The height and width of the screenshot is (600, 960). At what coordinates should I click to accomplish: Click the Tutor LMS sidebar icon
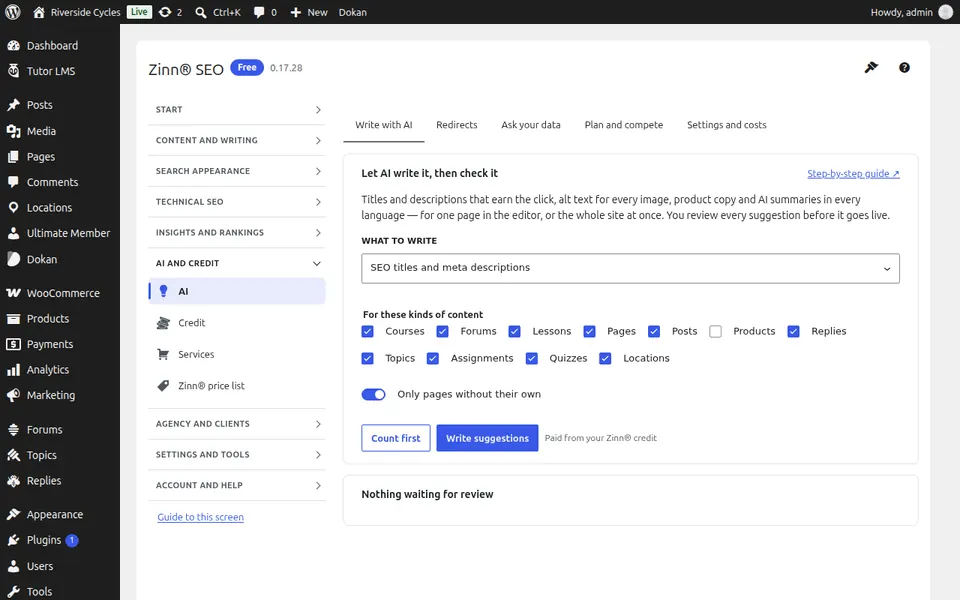[13, 71]
